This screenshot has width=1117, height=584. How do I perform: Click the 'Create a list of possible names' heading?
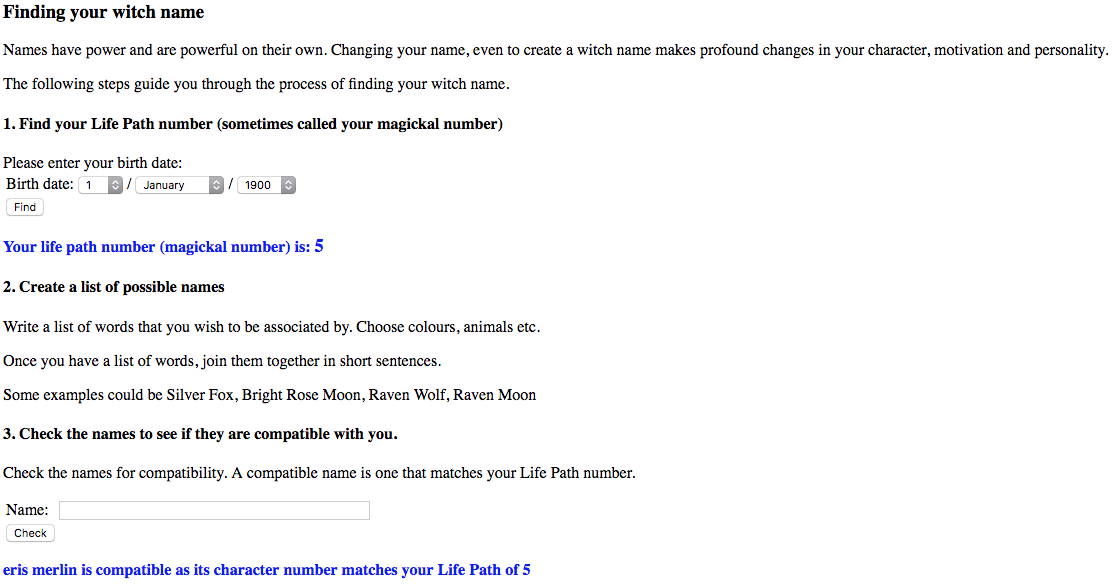[x=114, y=287]
